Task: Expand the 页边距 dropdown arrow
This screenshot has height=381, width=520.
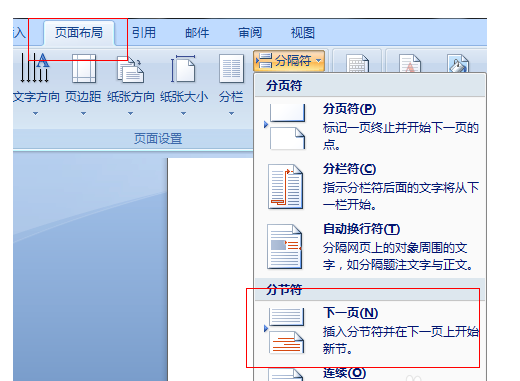Action: (83, 114)
